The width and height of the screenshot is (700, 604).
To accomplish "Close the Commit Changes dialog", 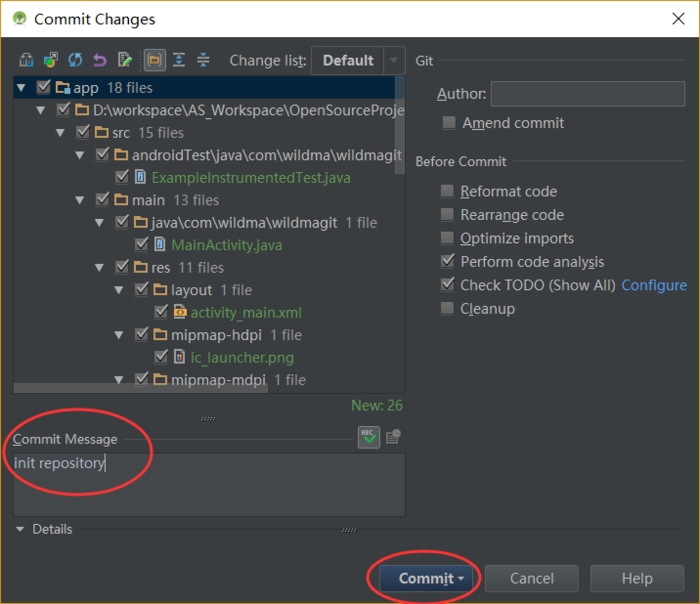I will click(x=678, y=19).
